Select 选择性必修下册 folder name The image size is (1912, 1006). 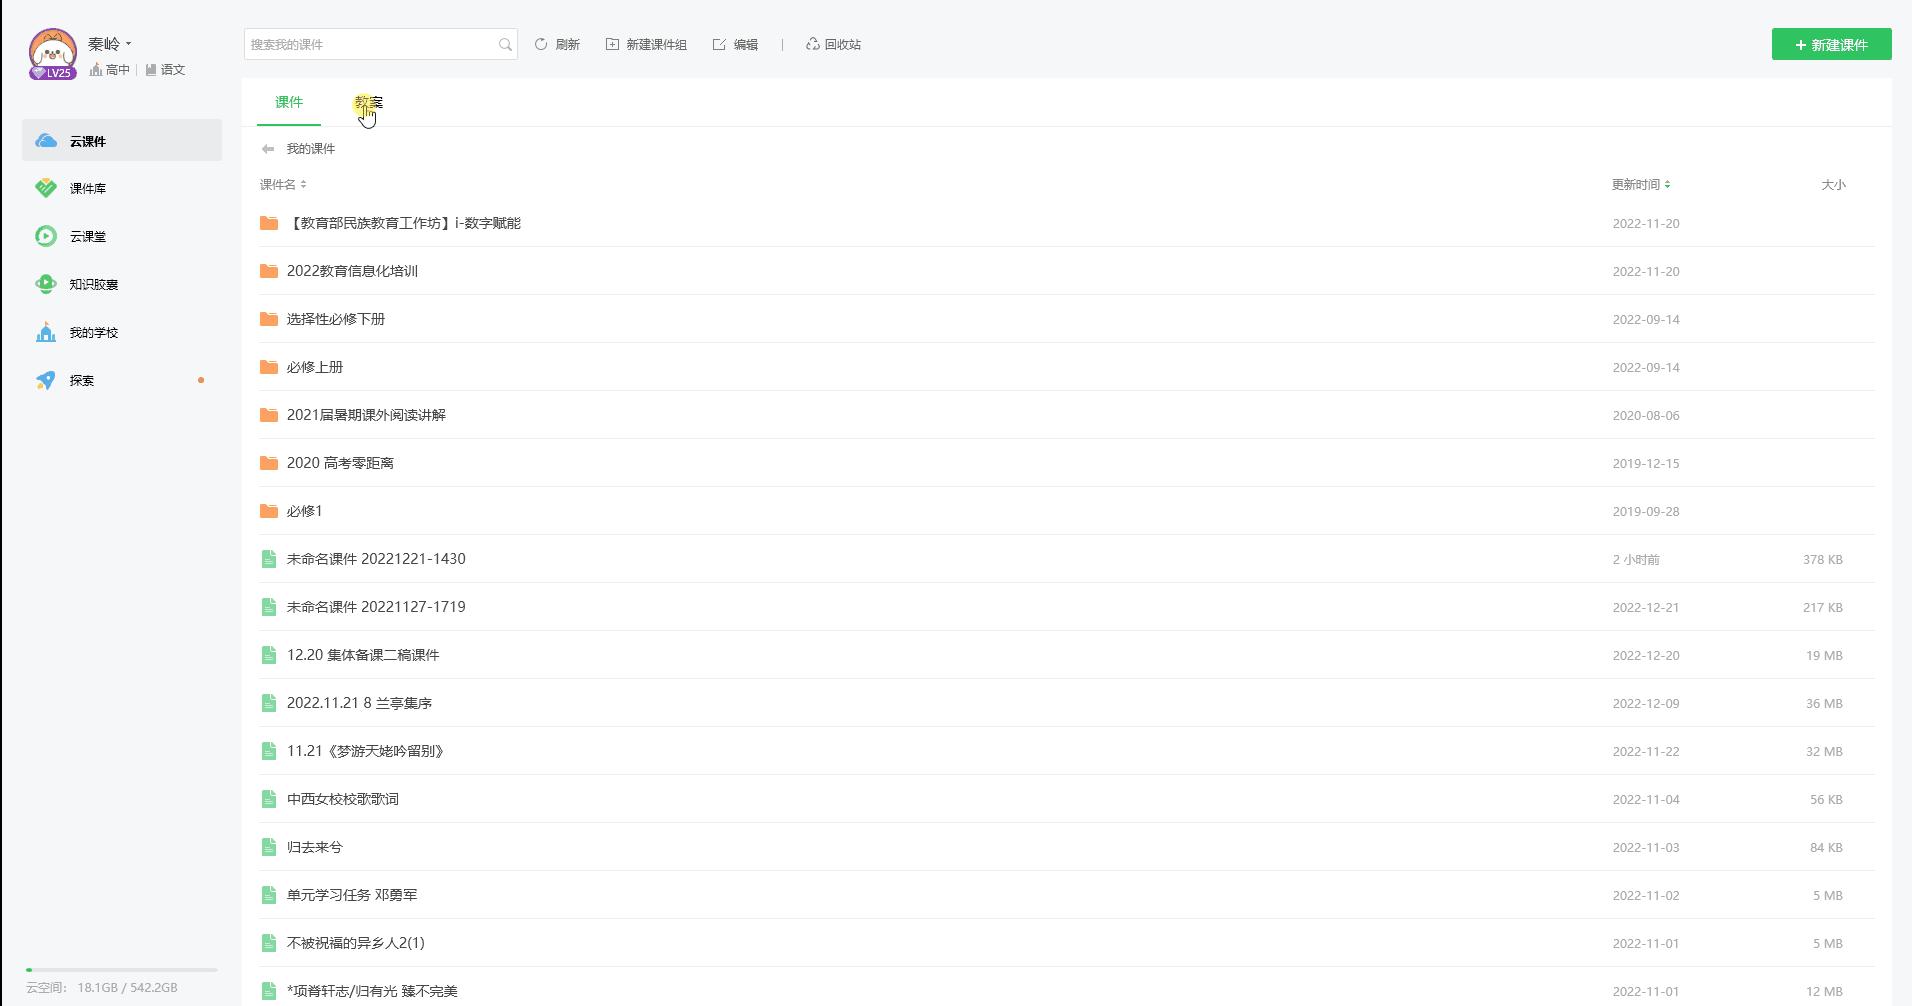point(336,319)
